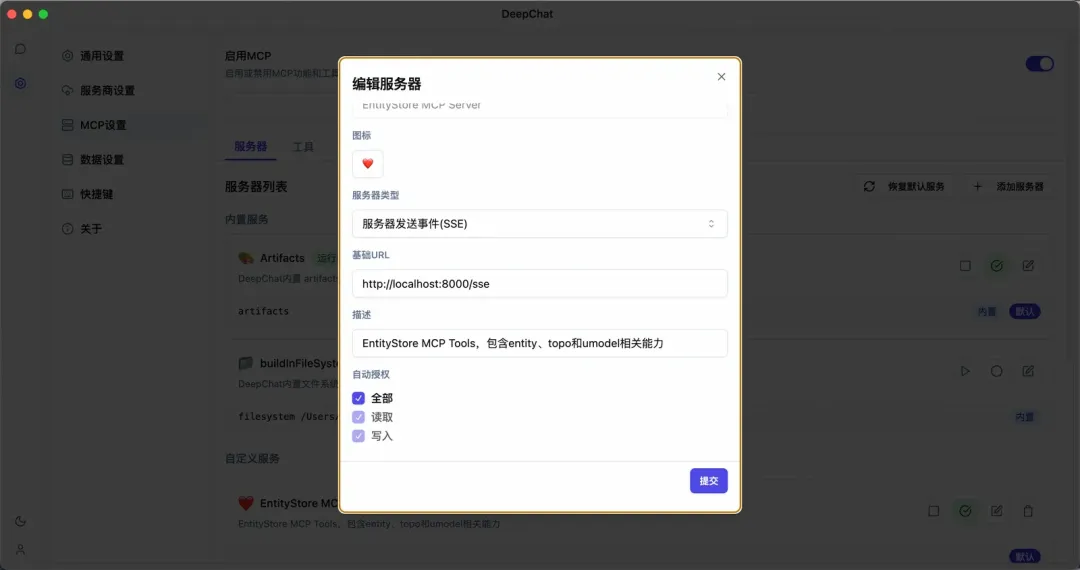Click the Artifacts server palette icon
The width and height of the screenshot is (1080, 570).
[x=246, y=258]
